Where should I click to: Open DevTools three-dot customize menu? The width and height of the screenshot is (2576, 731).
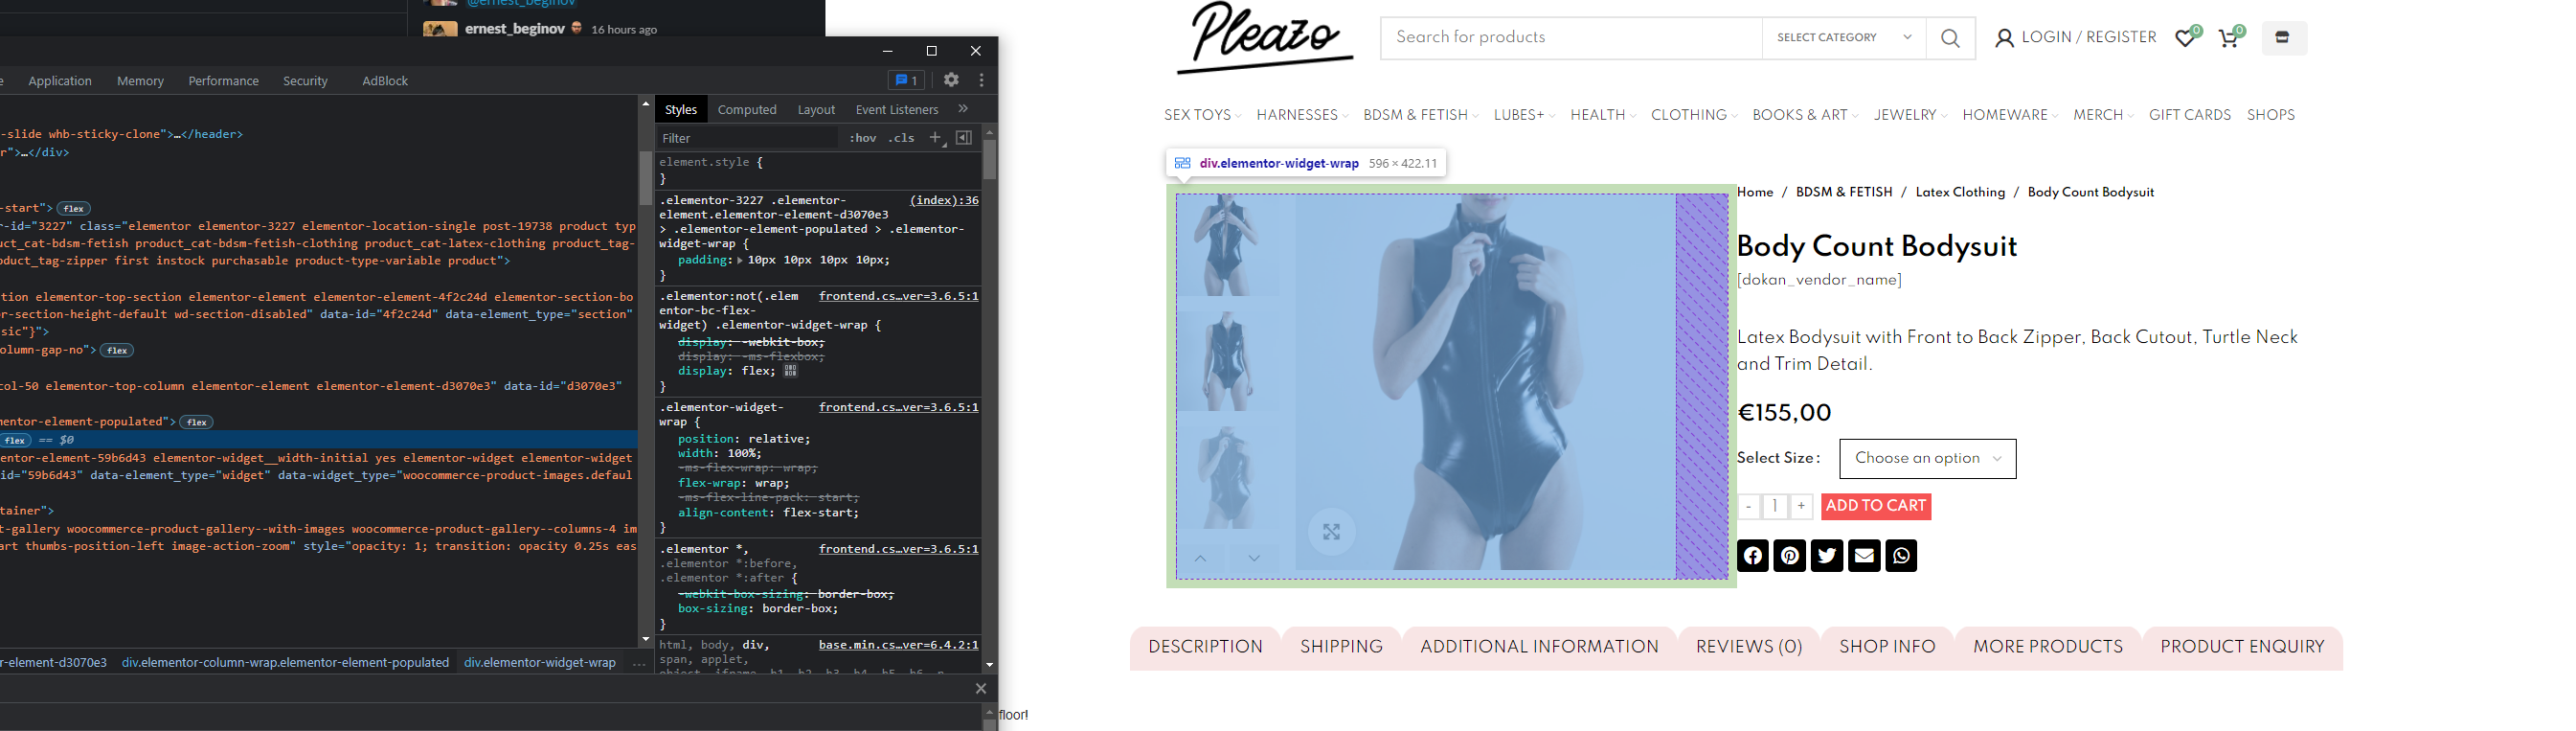[x=982, y=80]
